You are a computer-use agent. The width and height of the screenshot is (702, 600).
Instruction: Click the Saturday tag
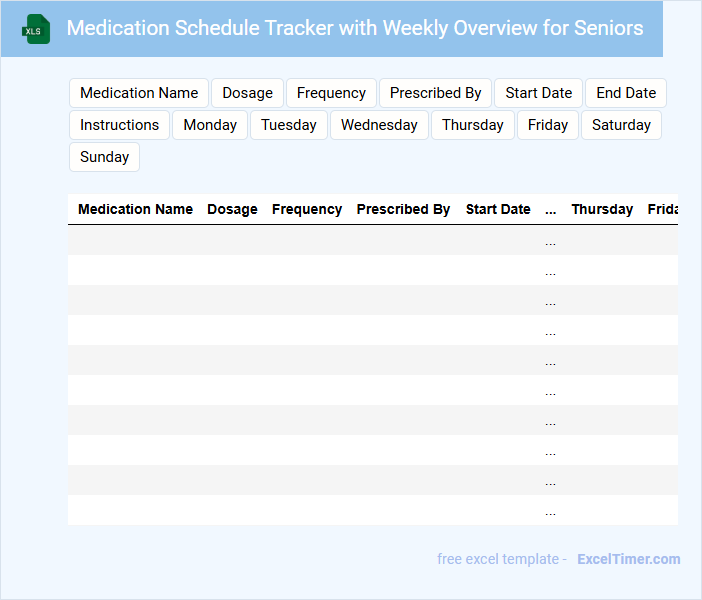pos(621,125)
